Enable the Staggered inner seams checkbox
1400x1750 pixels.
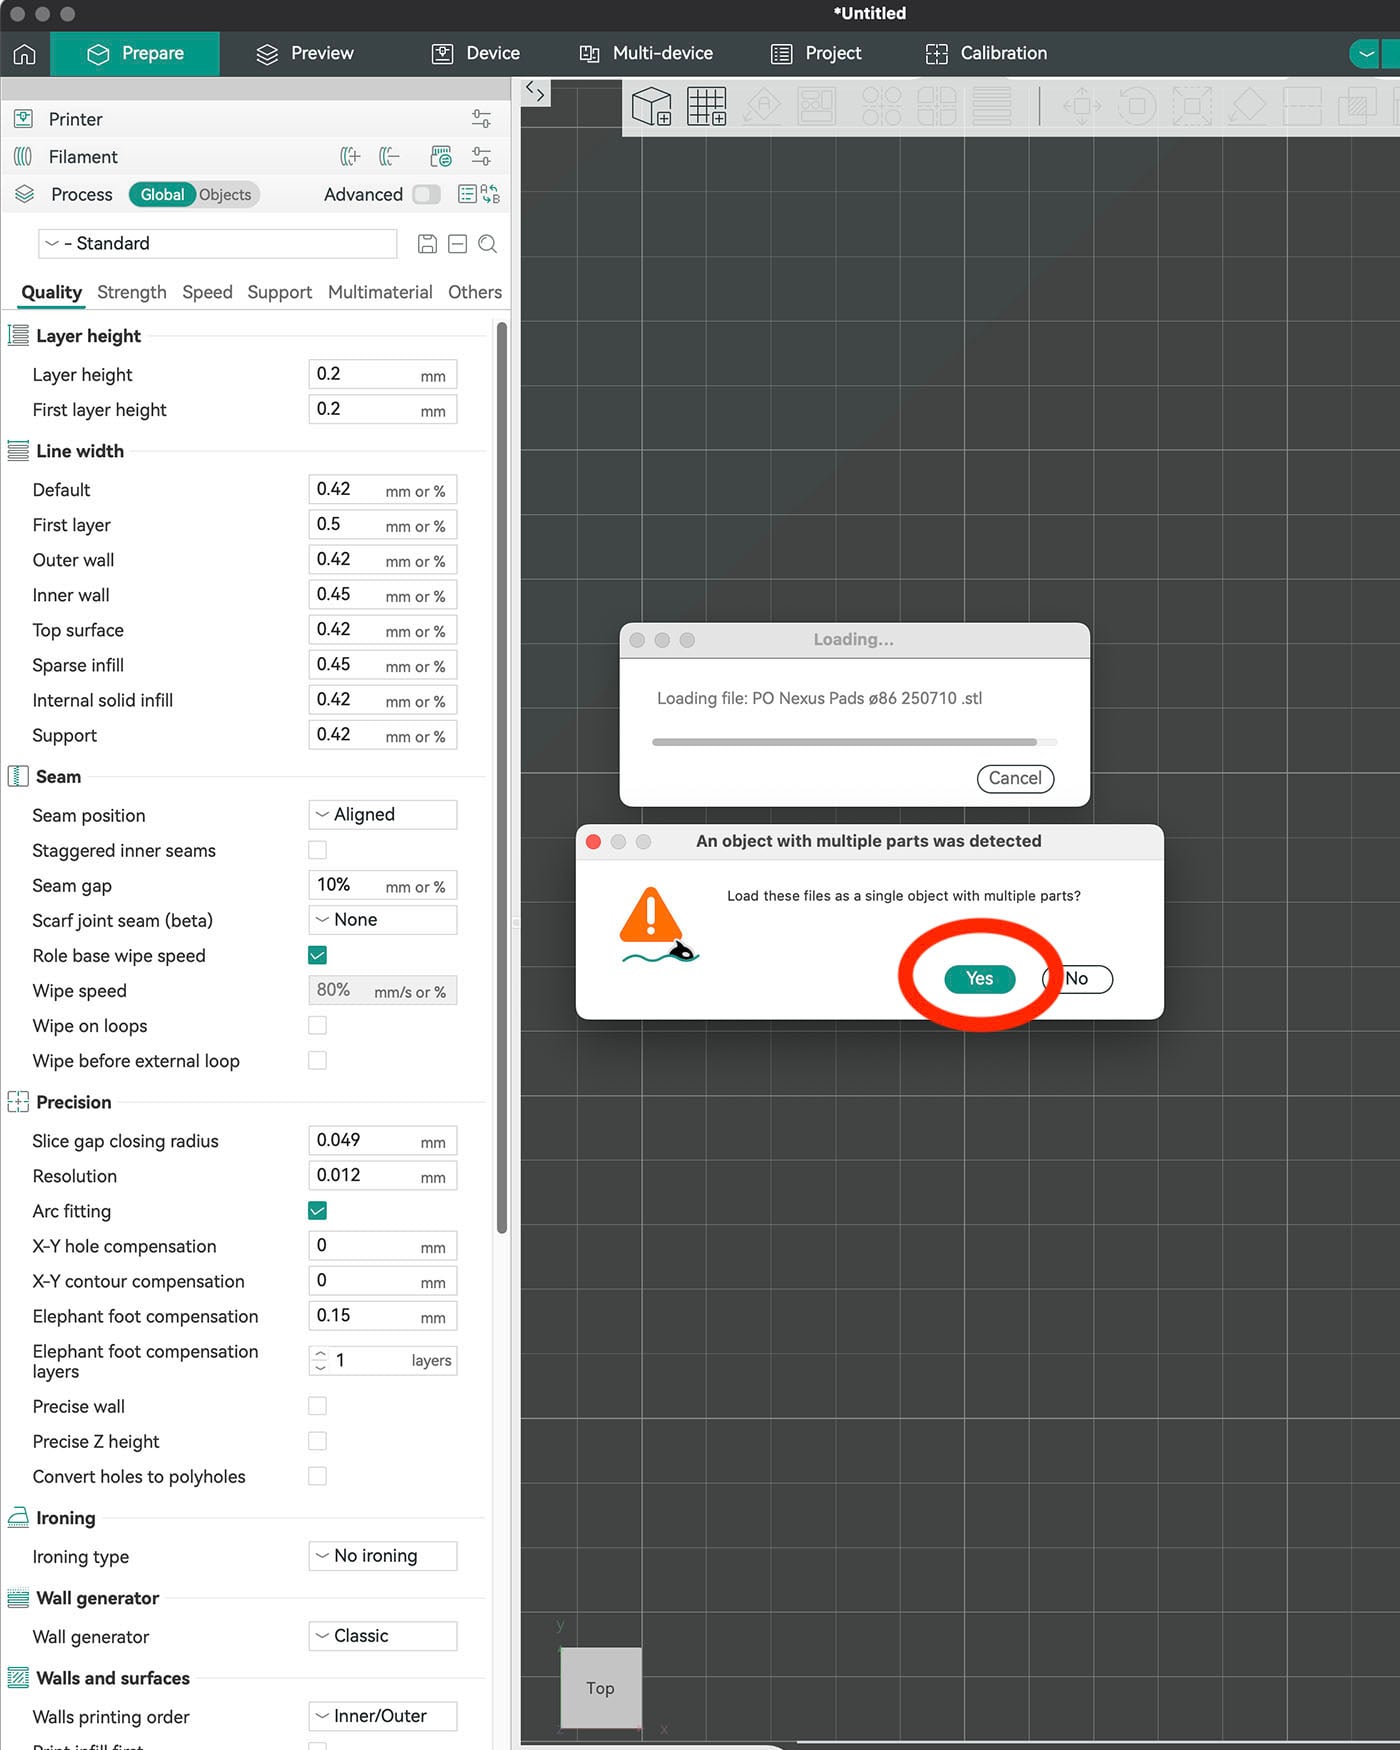point(317,850)
